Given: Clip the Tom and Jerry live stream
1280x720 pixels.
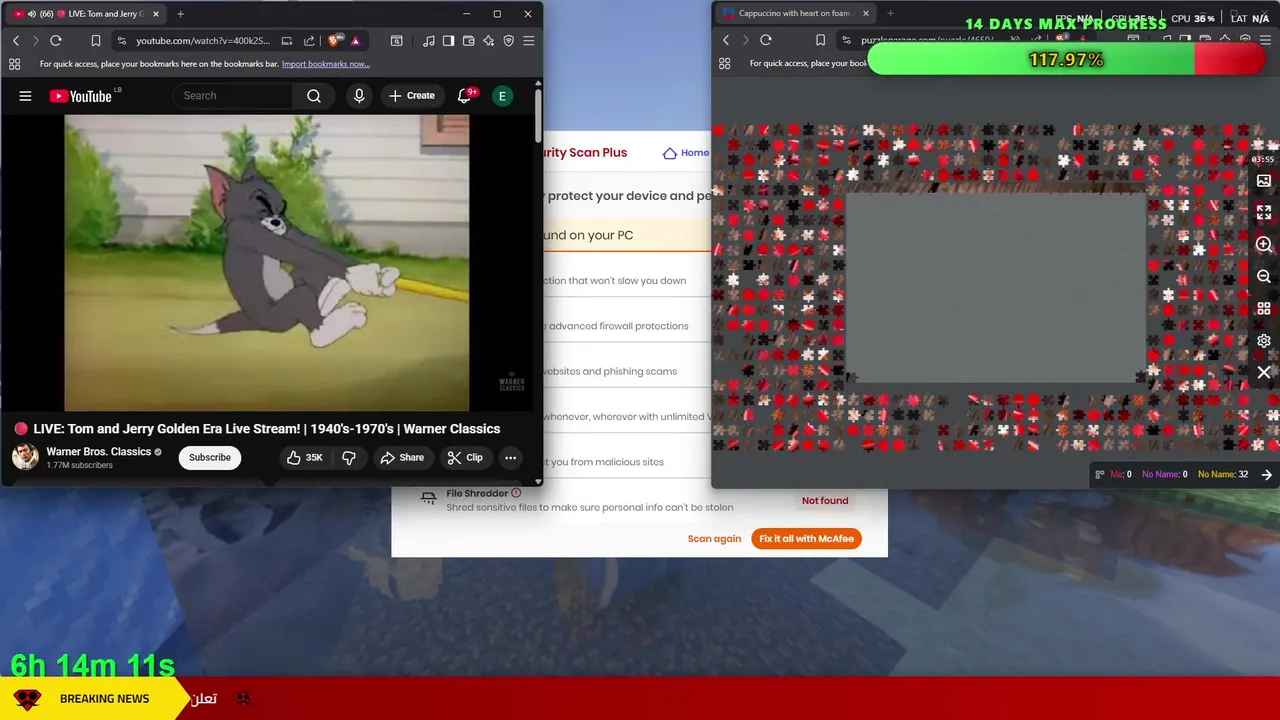Looking at the screenshot, I should (x=465, y=458).
